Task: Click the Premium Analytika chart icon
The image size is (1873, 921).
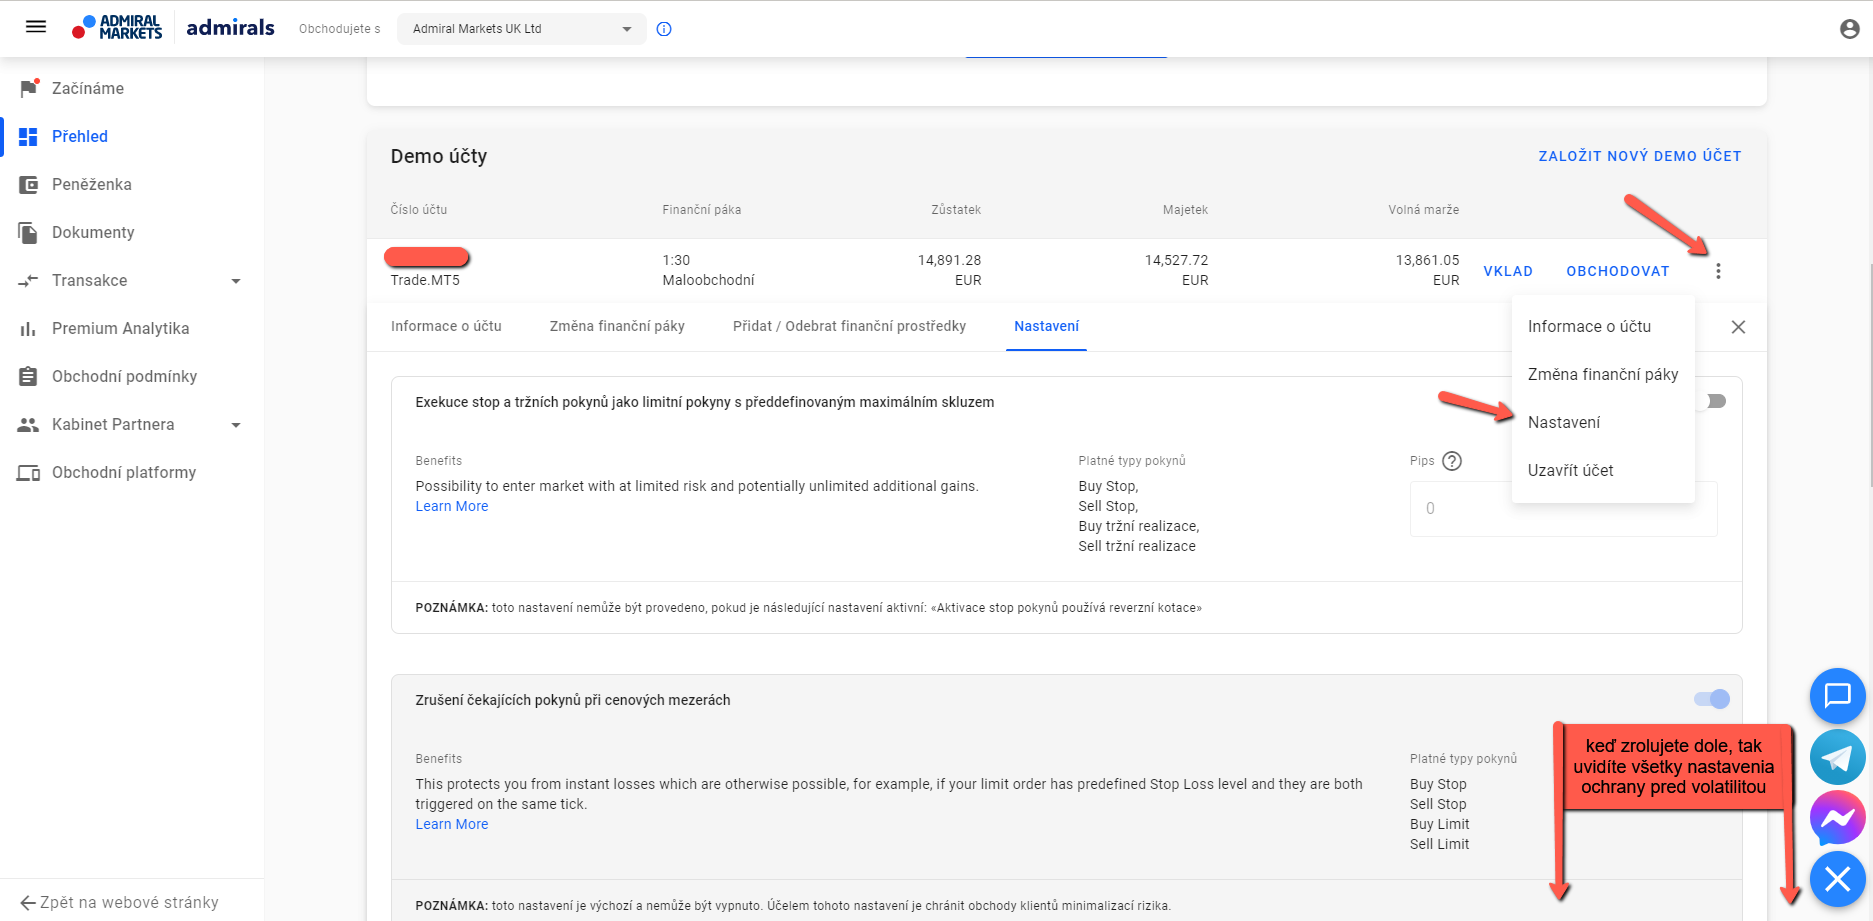Action: (x=28, y=328)
